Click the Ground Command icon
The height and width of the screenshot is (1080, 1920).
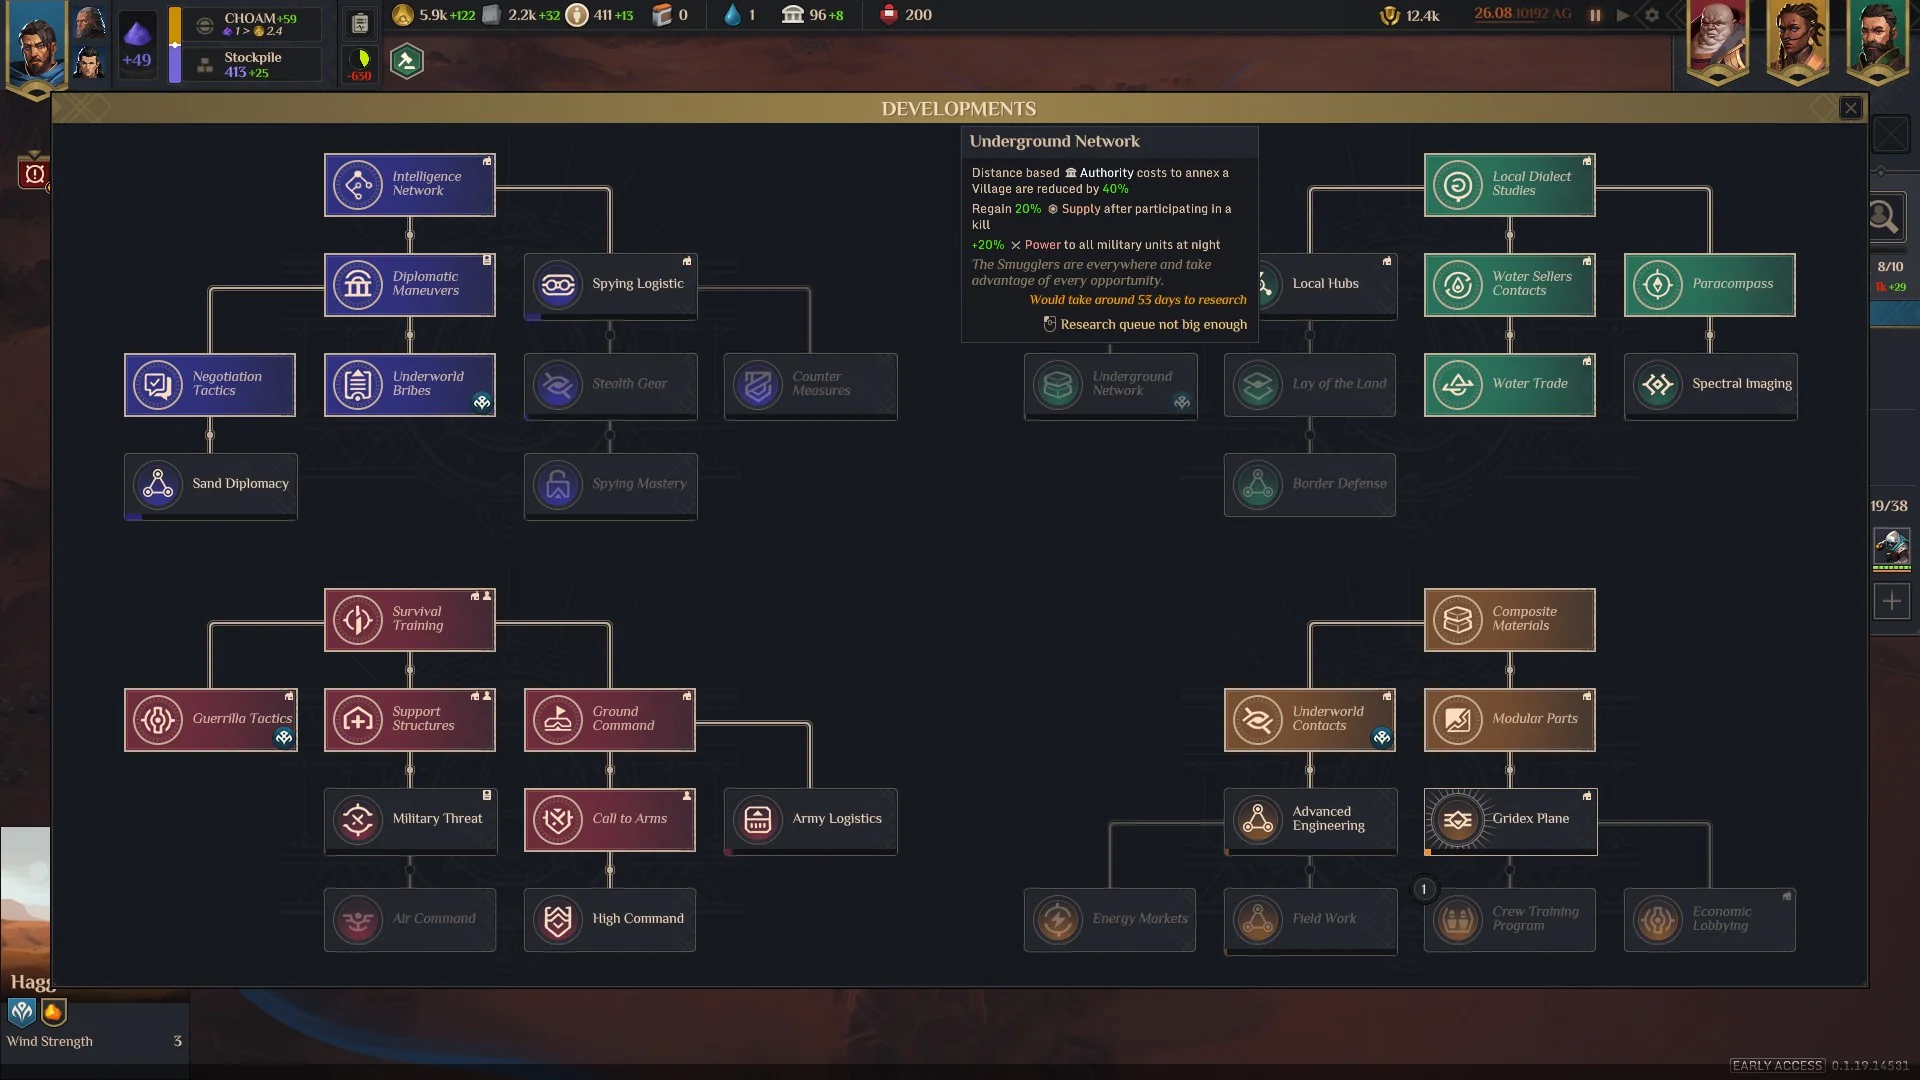558,720
